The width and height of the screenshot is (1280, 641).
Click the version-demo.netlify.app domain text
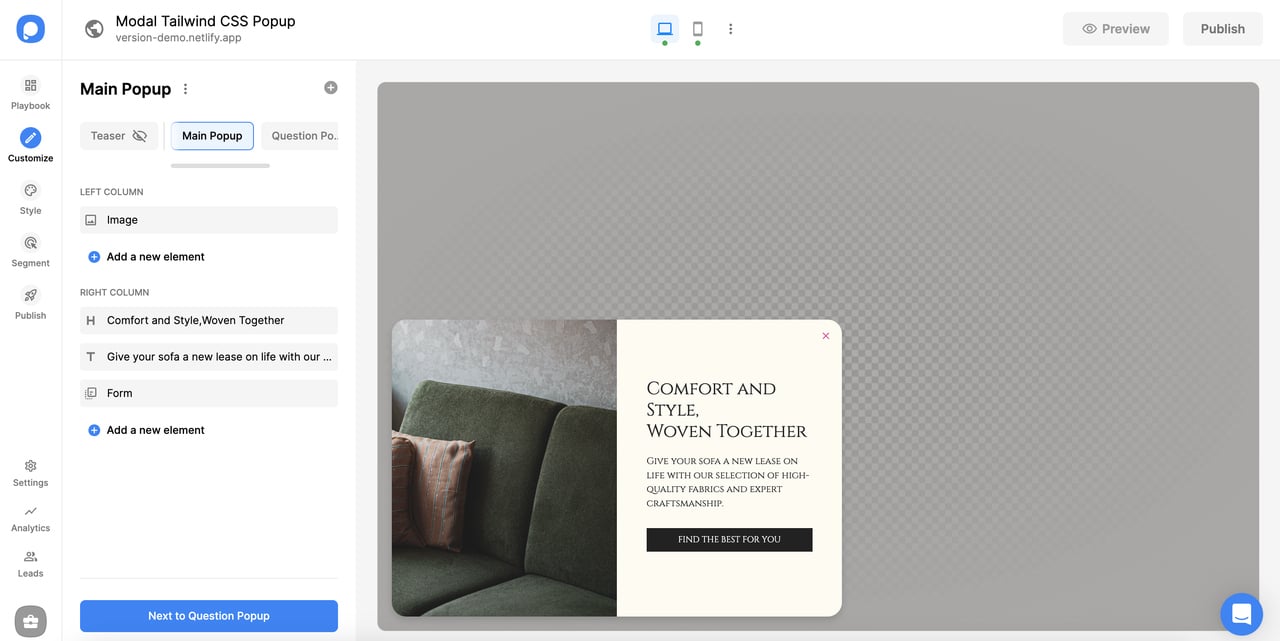[x=178, y=38]
